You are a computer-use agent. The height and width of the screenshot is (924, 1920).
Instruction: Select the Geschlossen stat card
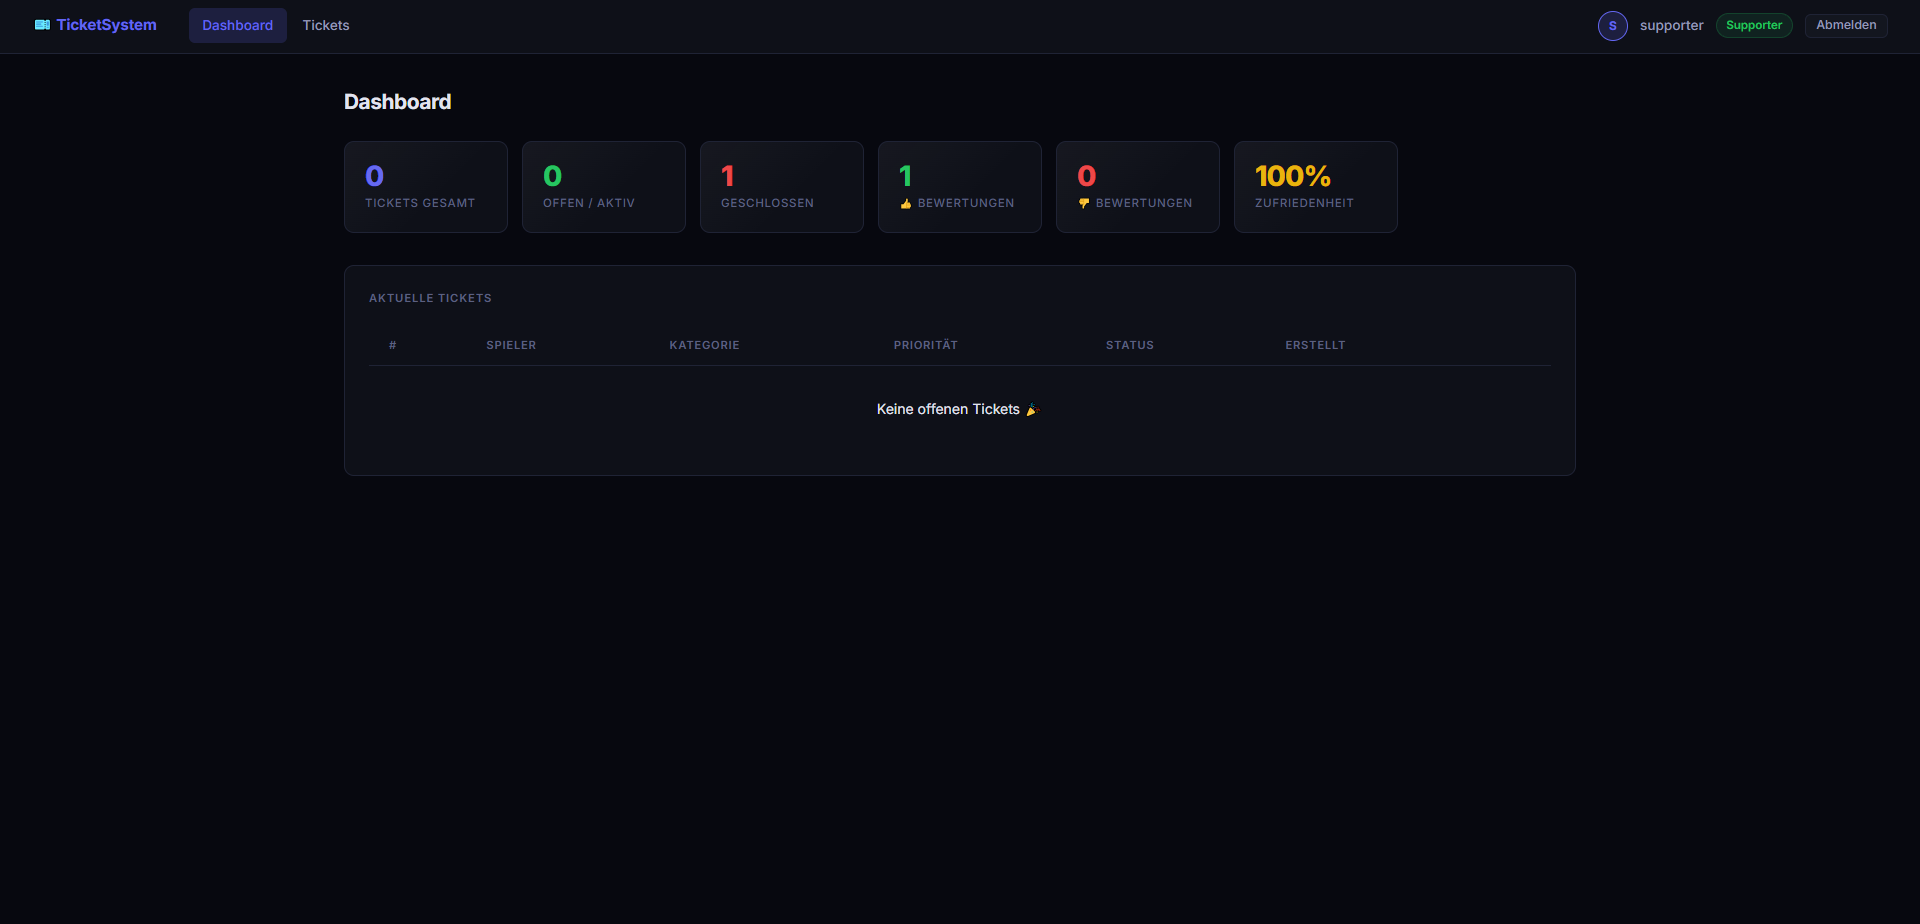782,187
